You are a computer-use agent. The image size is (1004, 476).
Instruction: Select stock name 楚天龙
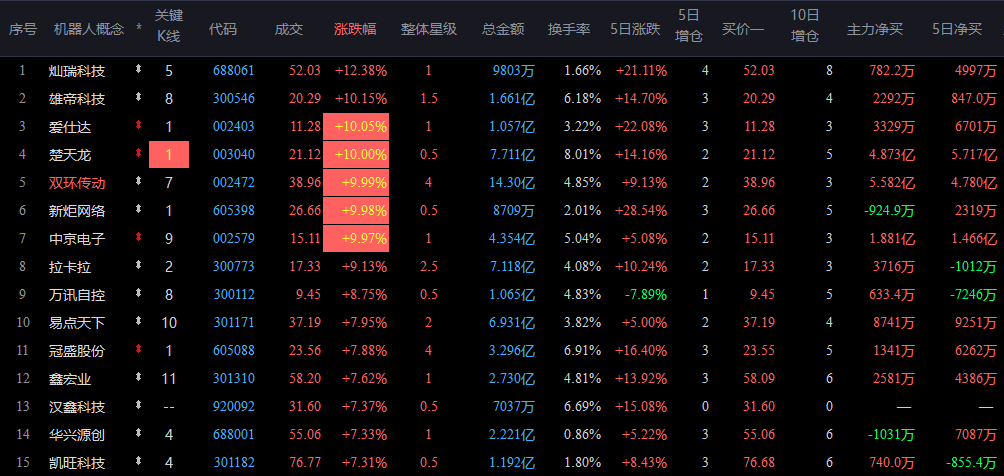70,154
